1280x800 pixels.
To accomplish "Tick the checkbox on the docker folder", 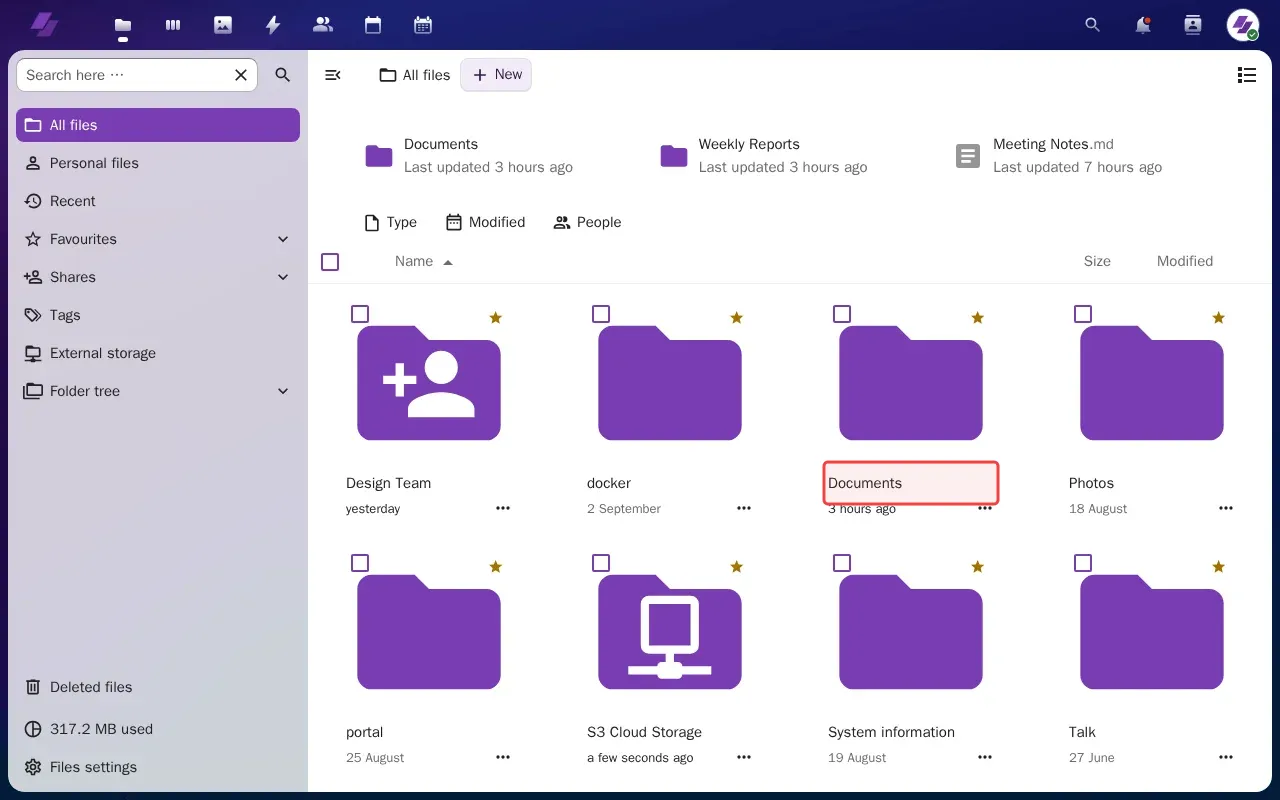I will click(601, 314).
